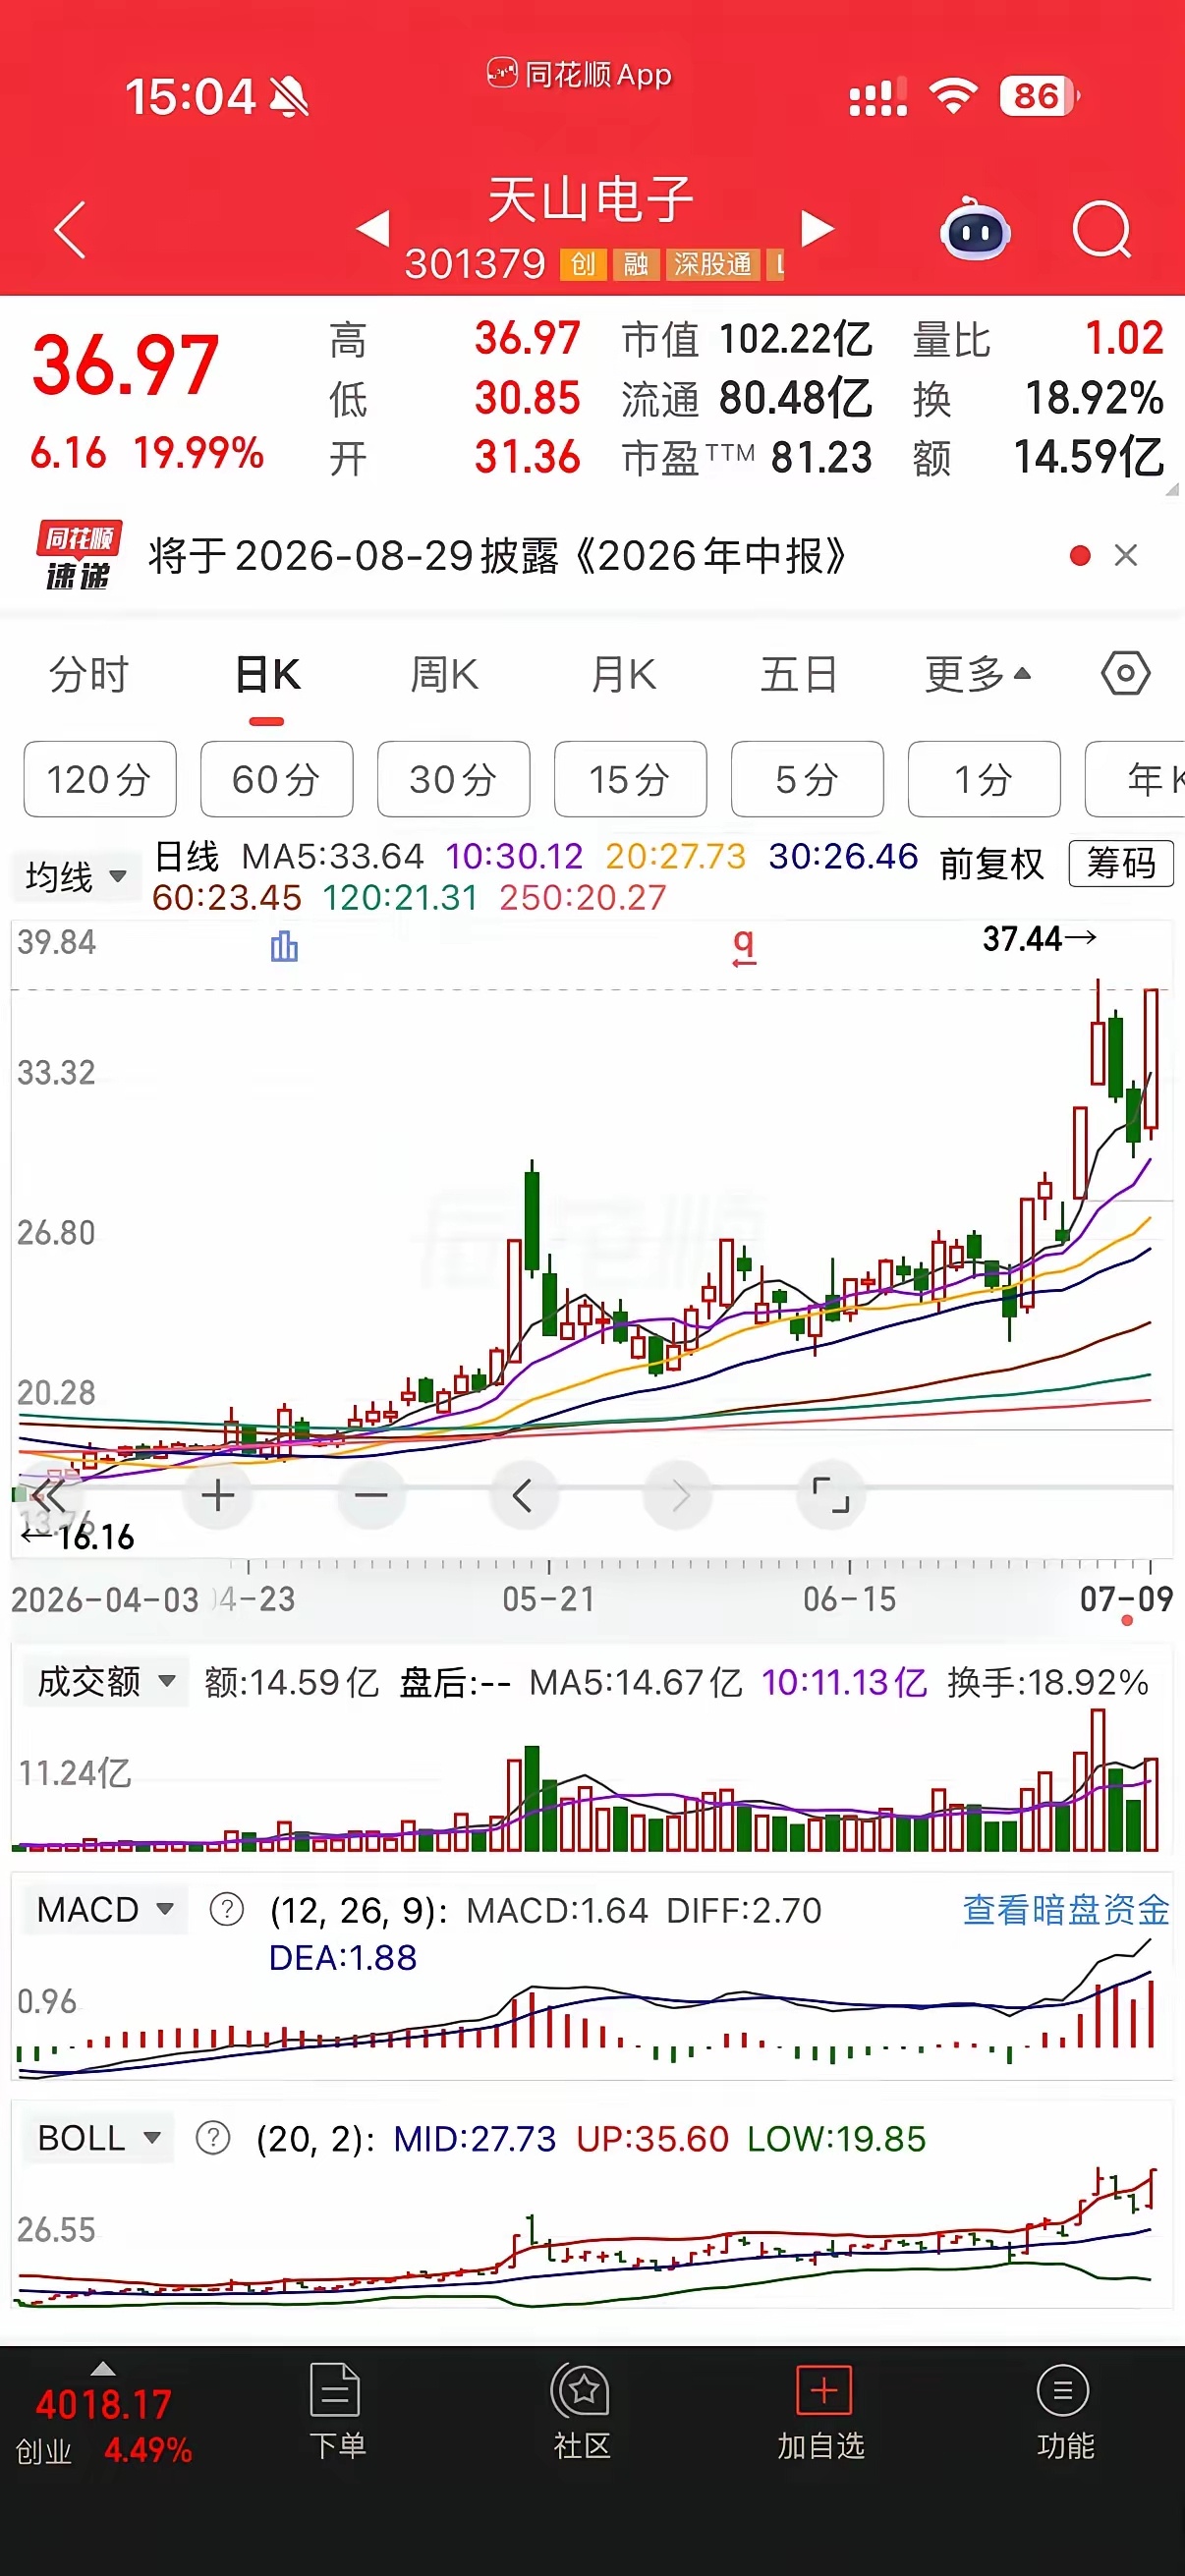The width and height of the screenshot is (1185, 2576).
Task: Tap the back arrow in header
Action: click(70, 229)
